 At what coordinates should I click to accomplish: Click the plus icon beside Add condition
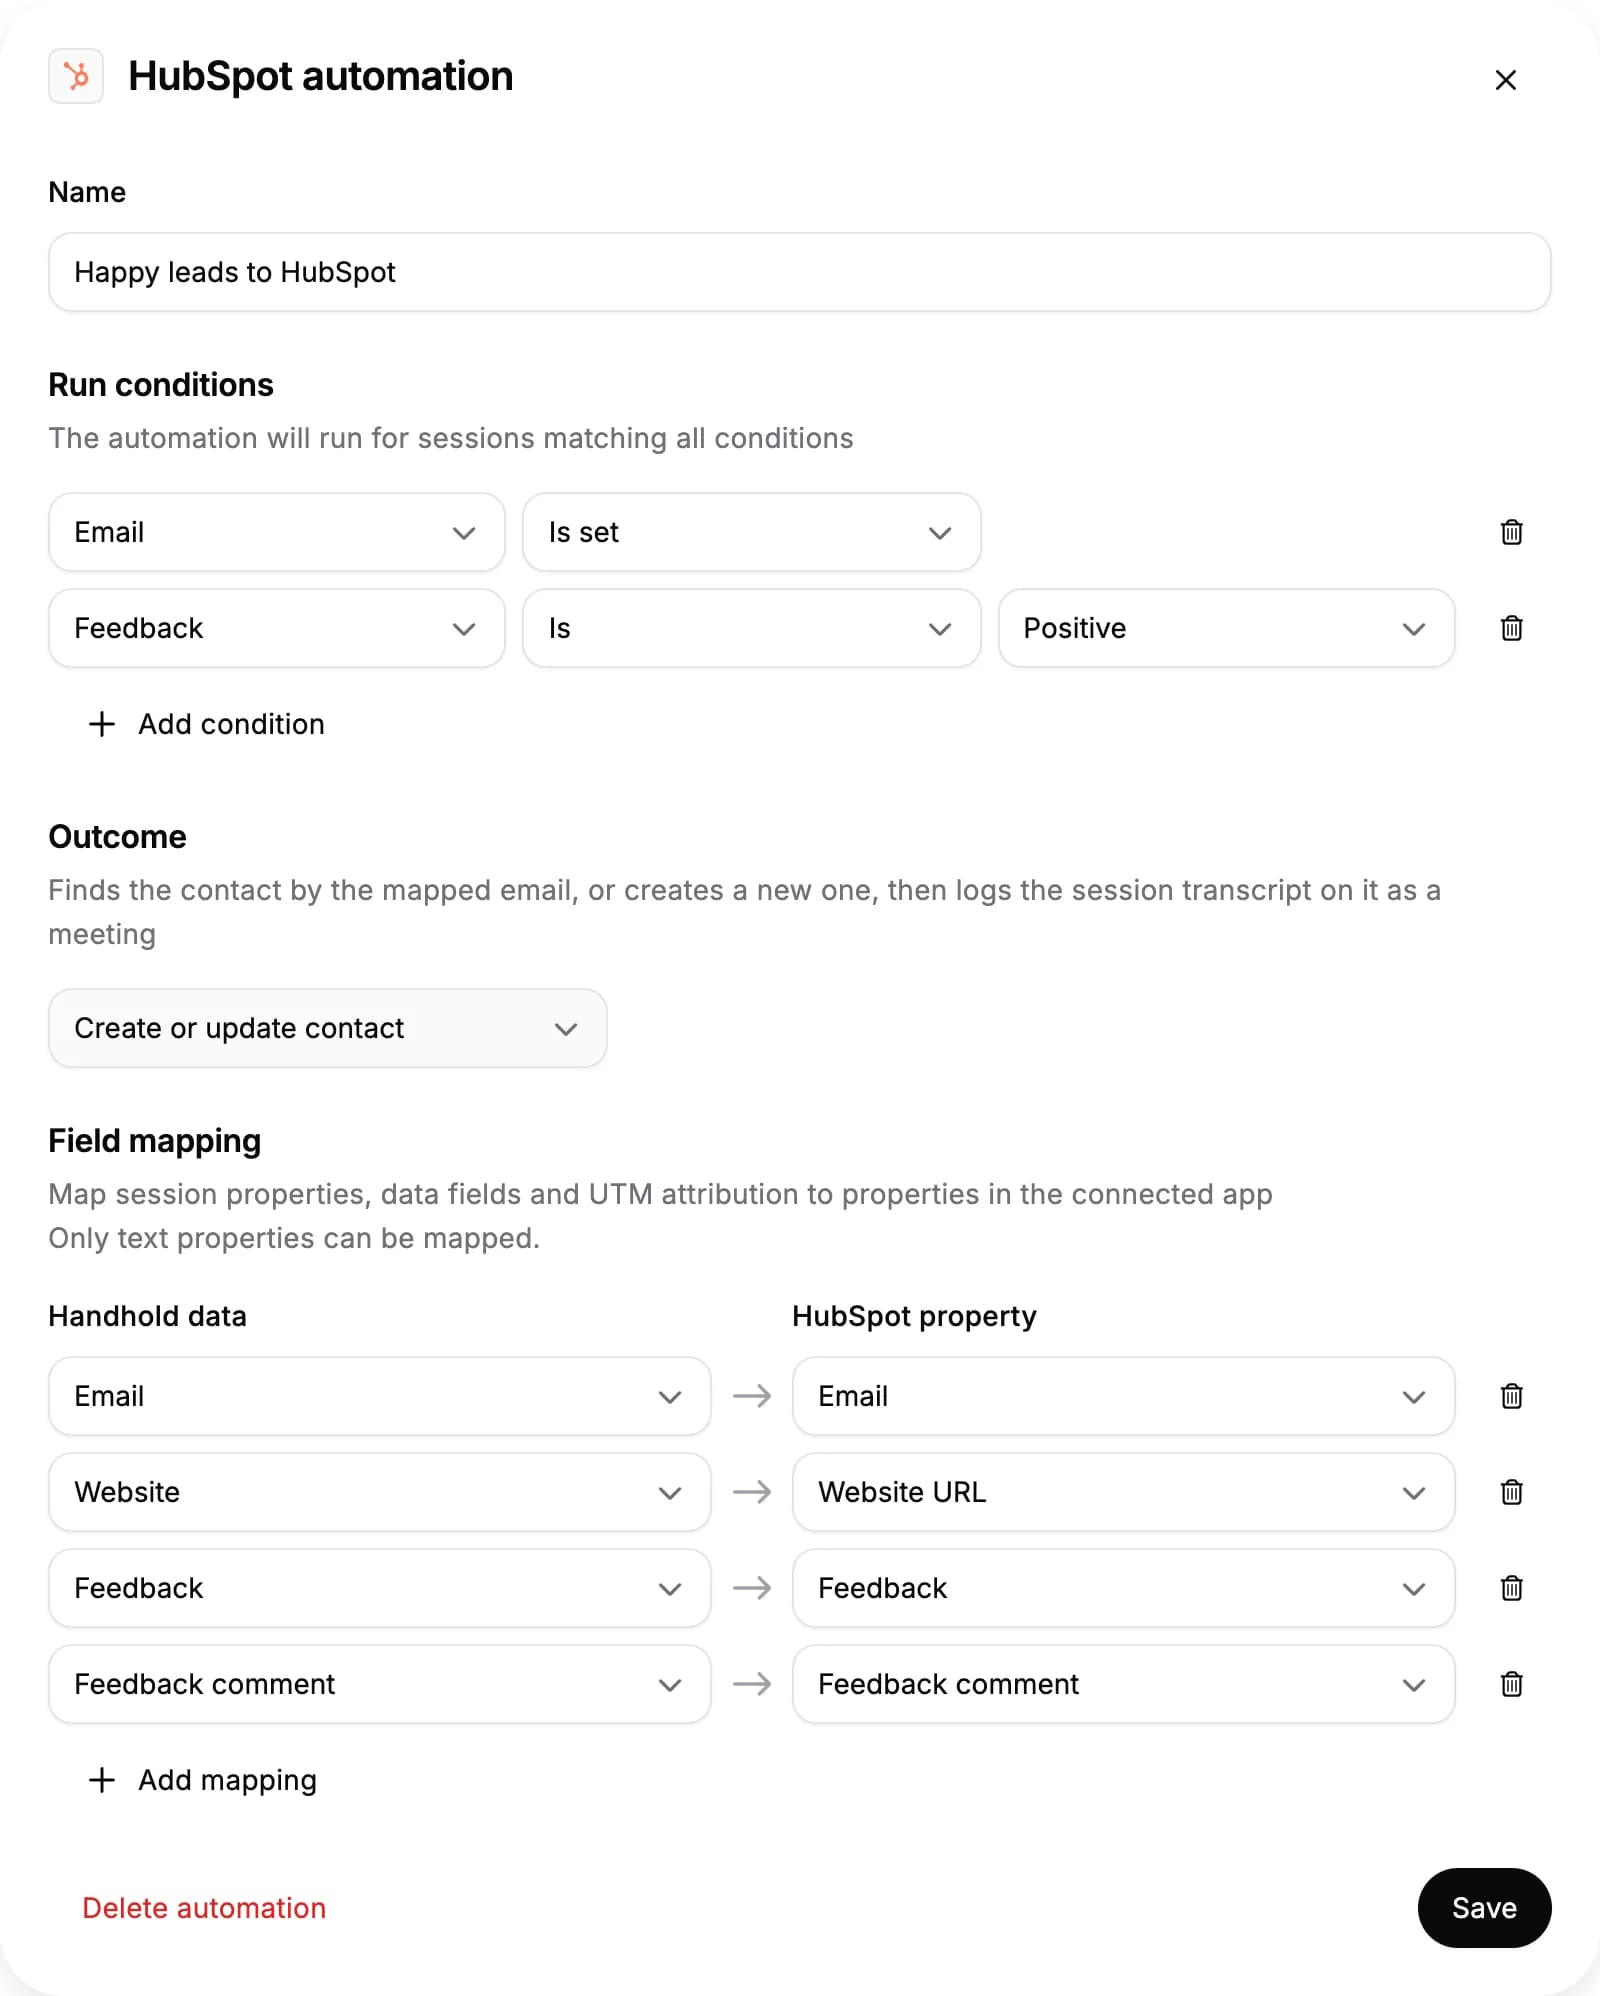tap(102, 724)
